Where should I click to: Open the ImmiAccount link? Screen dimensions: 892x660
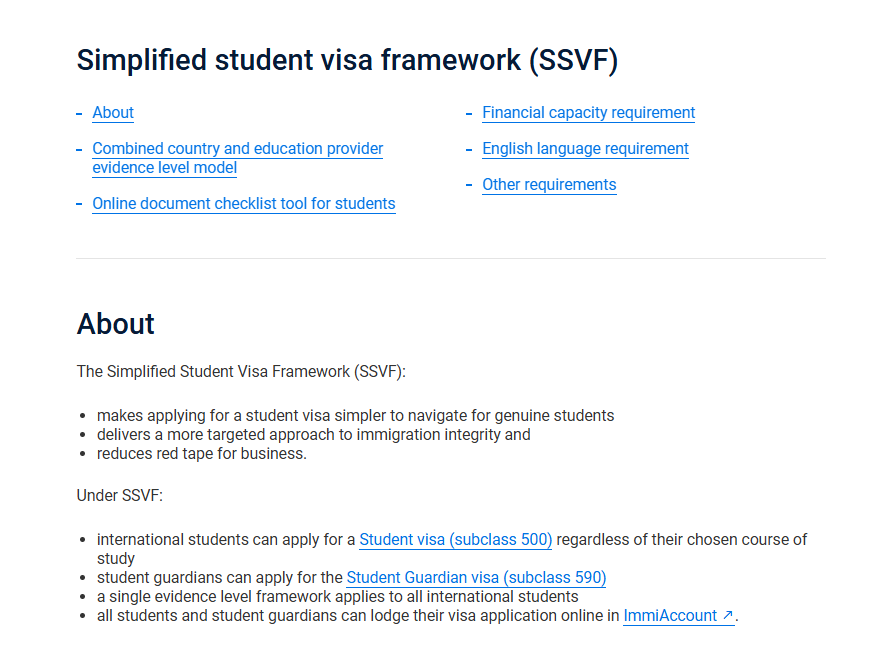pos(670,616)
